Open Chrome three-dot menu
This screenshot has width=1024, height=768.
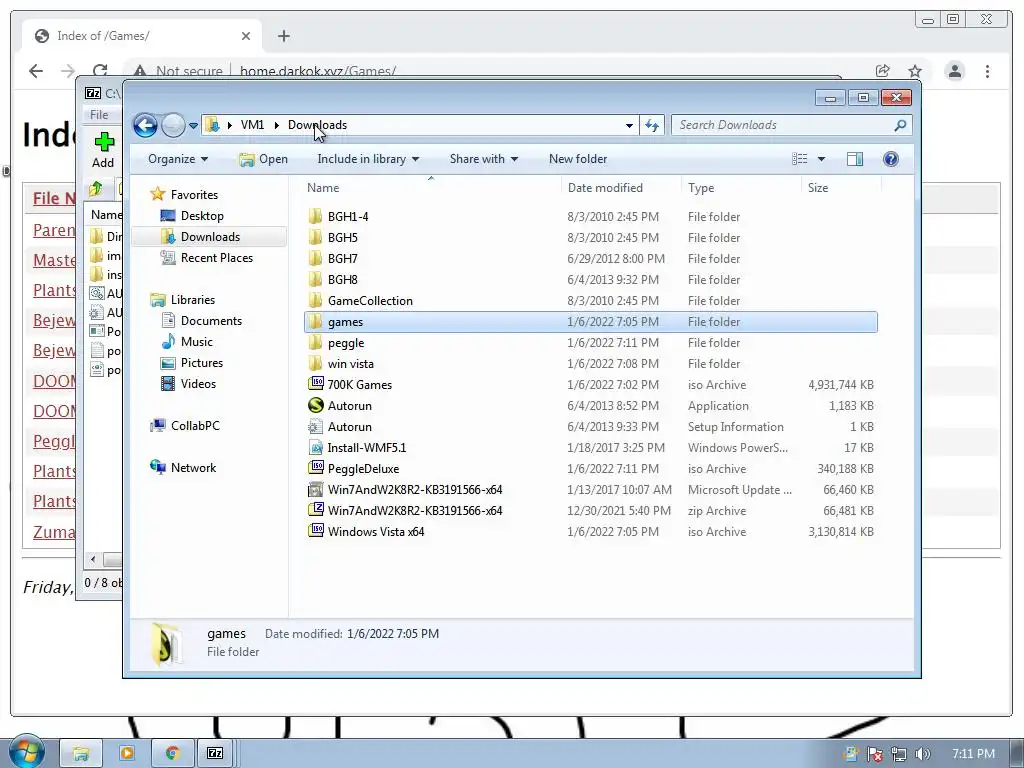tap(987, 71)
